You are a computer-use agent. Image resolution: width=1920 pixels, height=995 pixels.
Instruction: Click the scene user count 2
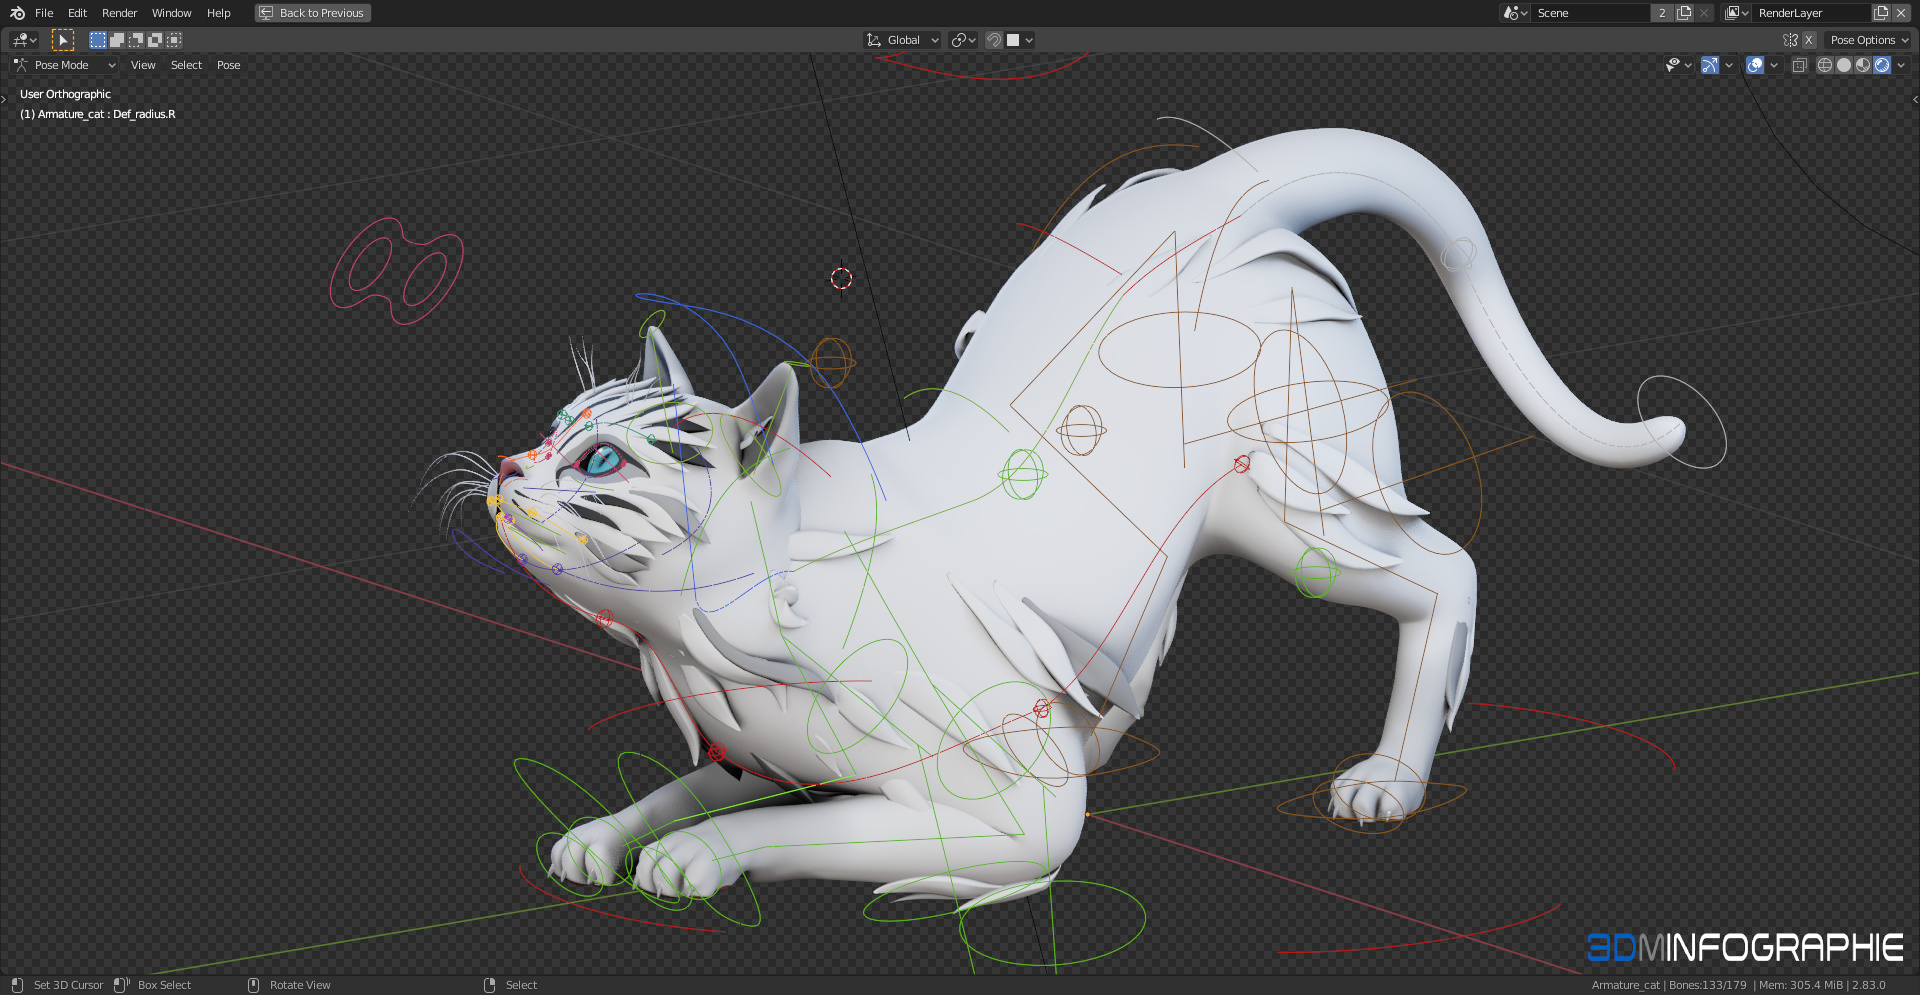1662,13
